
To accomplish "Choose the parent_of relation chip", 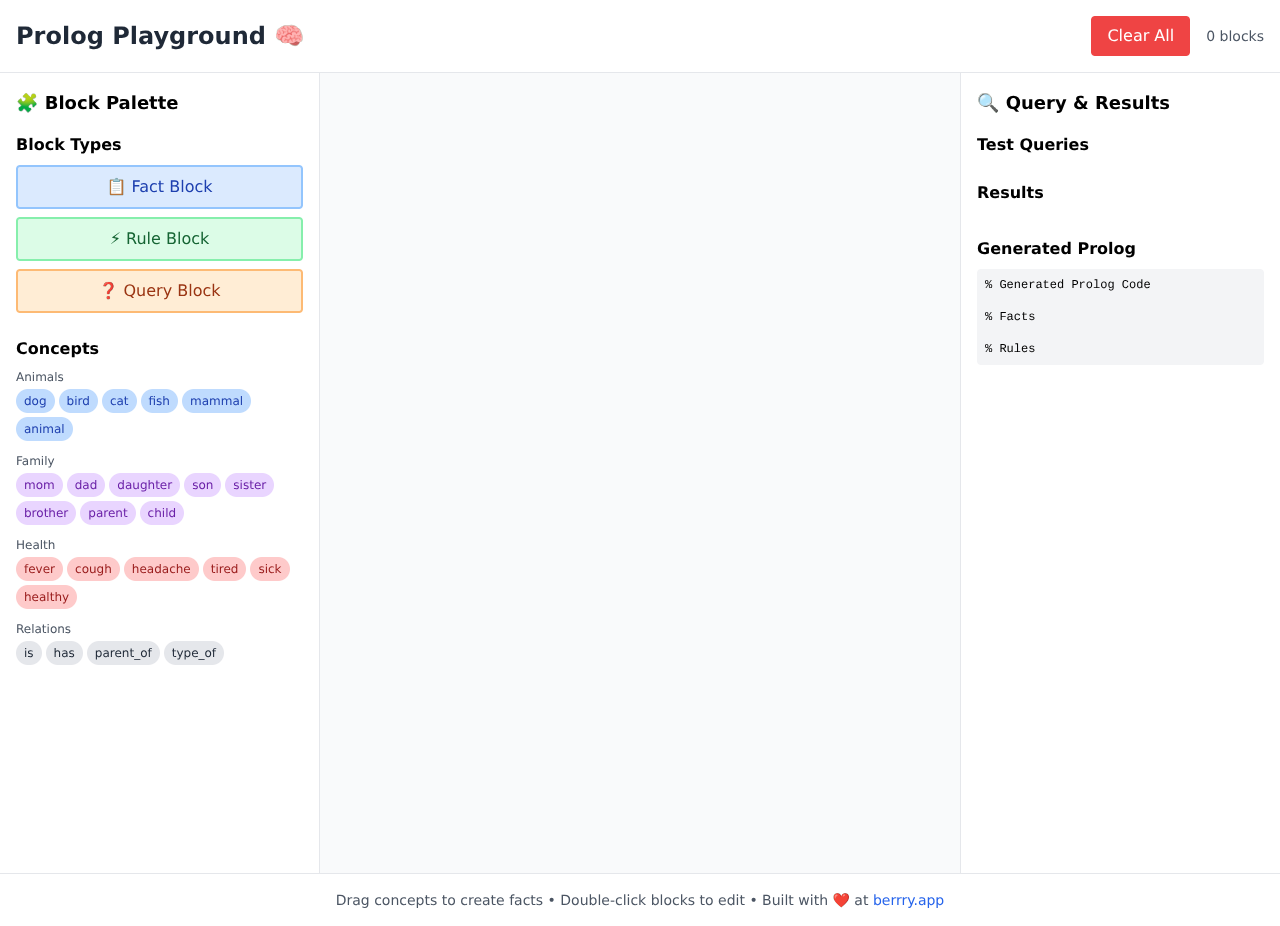I will [x=123, y=653].
